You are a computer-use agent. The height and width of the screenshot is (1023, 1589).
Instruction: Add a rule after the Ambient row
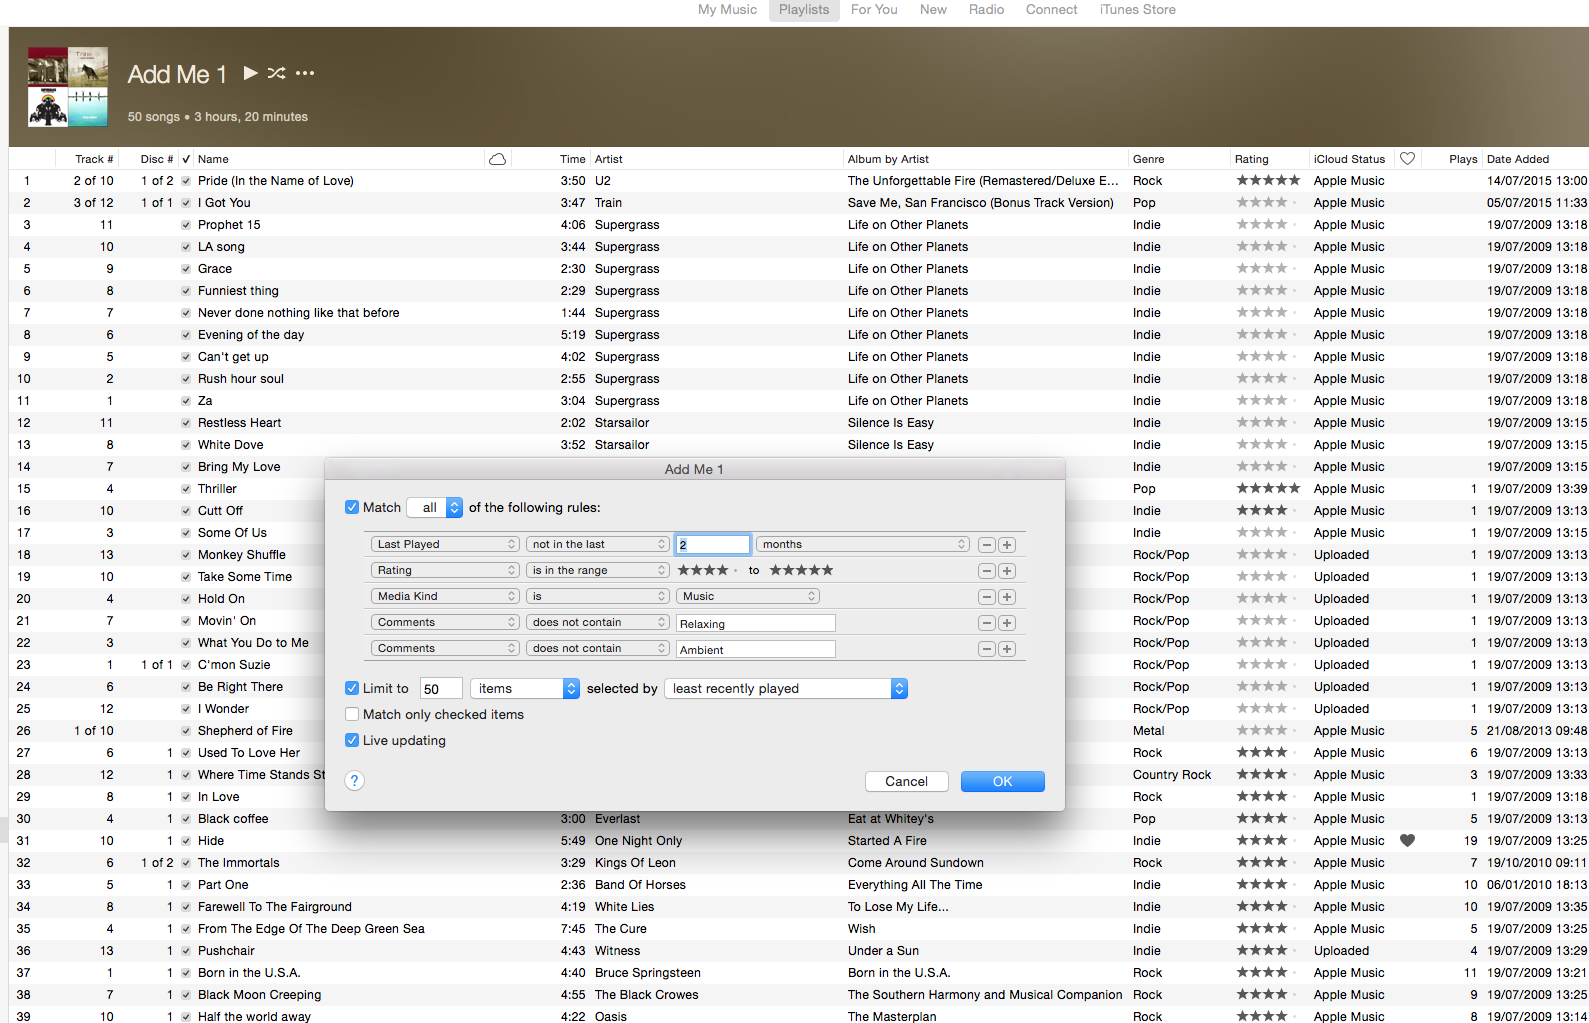tap(1007, 649)
